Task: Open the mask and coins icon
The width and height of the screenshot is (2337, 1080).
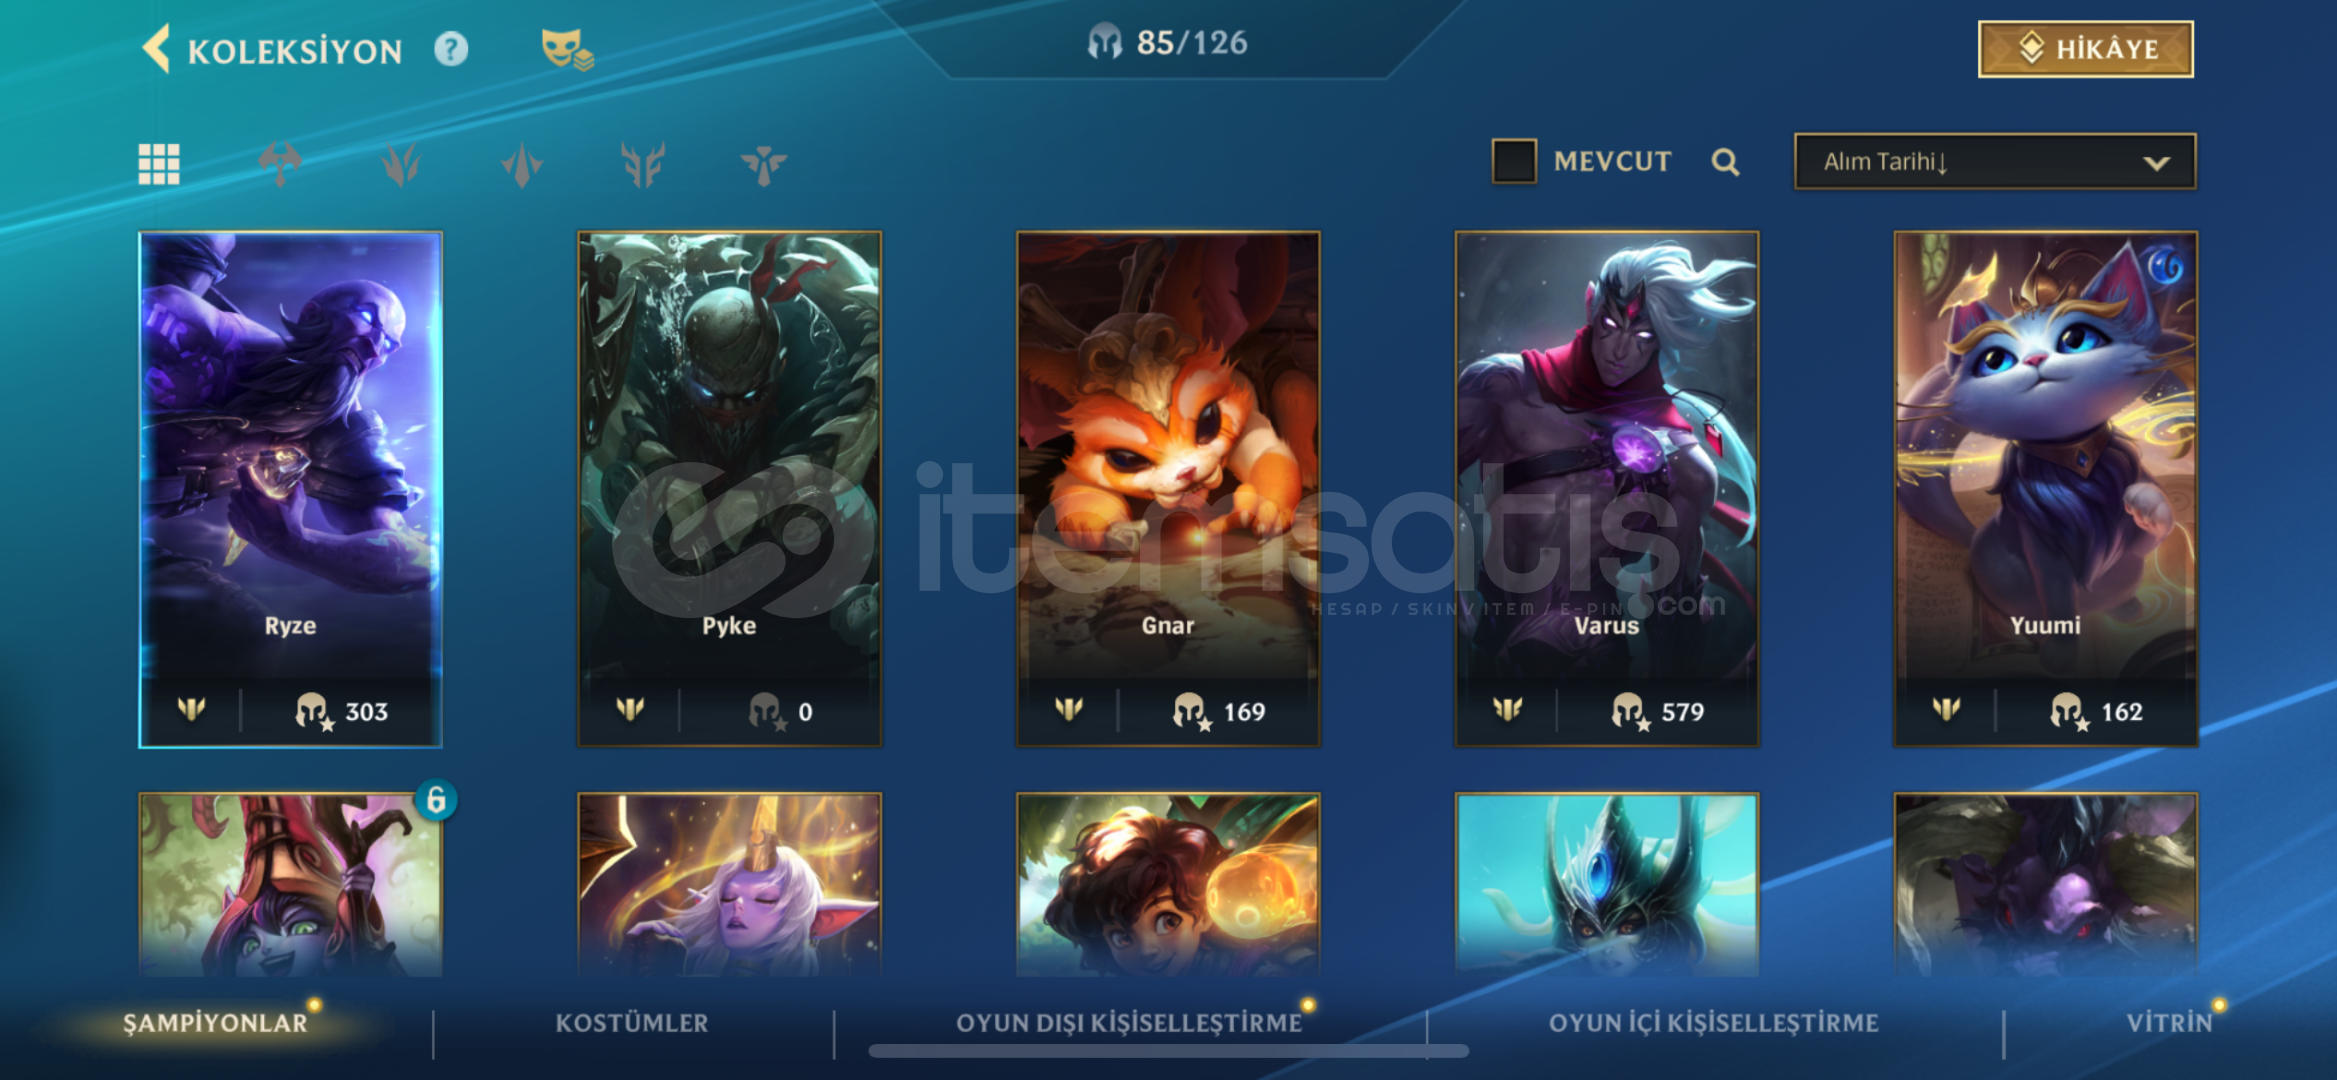Action: [x=566, y=48]
